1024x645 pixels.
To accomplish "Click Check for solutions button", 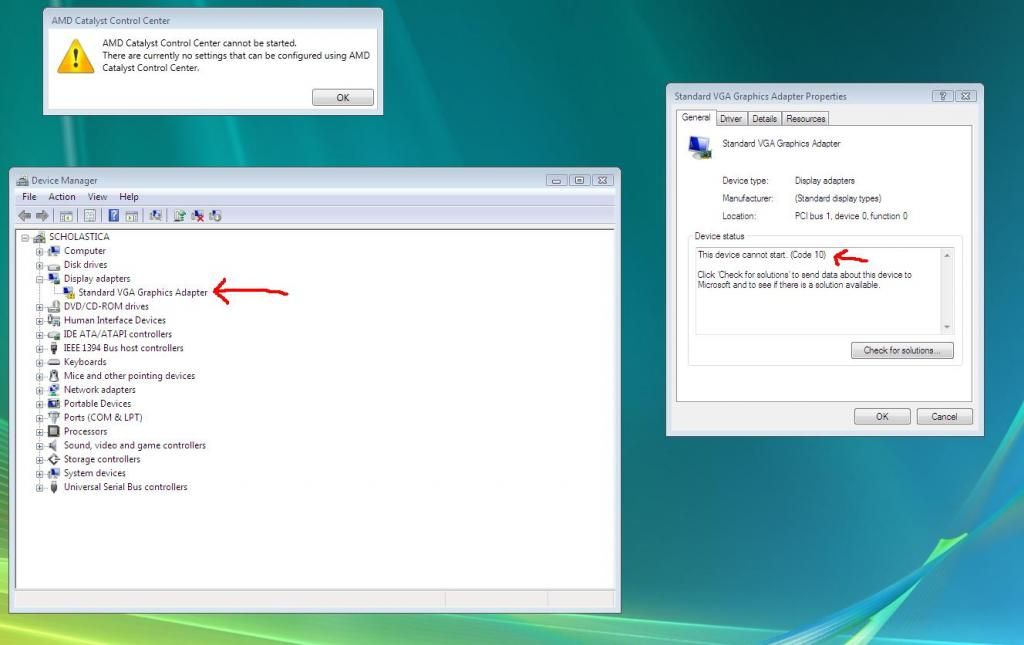I will point(902,351).
